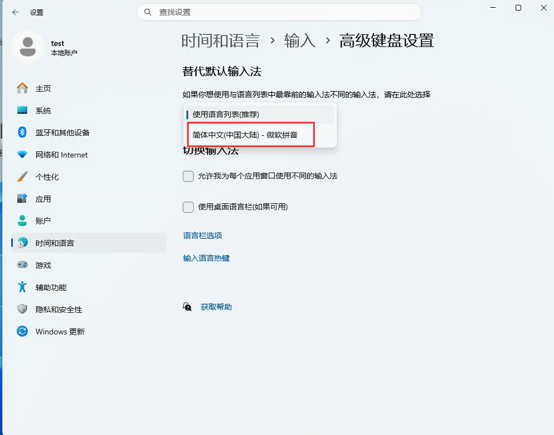Image resolution: width=554 pixels, height=435 pixels.
Task: Click the 系统 monitor icon
Action: click(x=22, y=110)
